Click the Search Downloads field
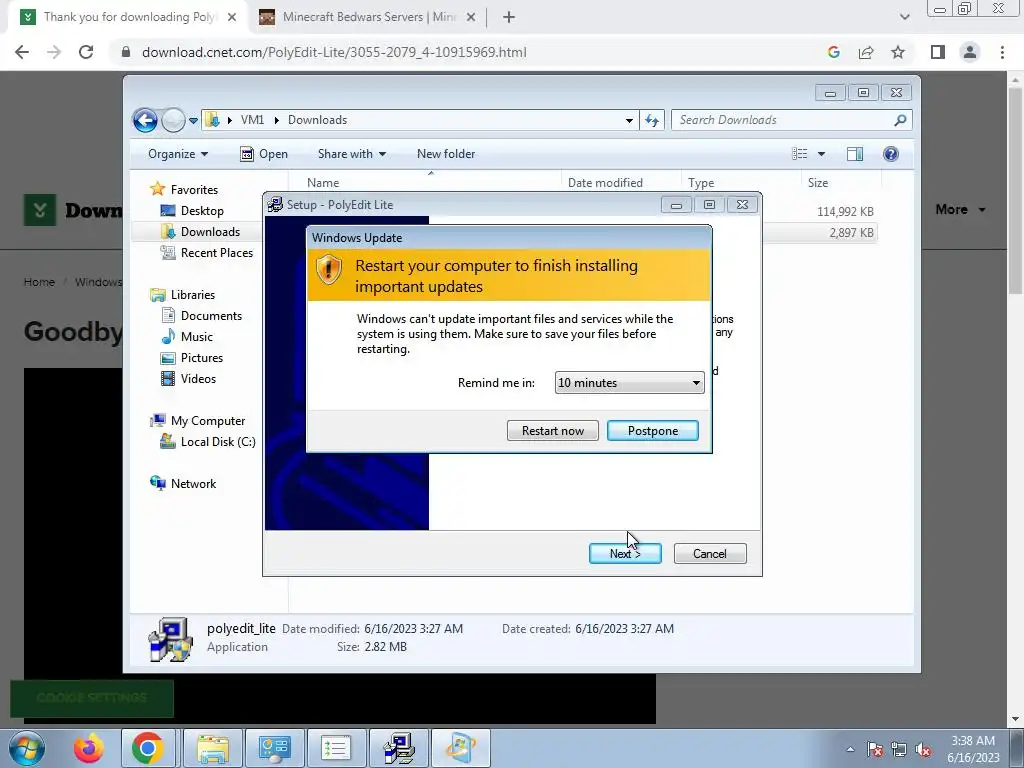The width and height of the screenshot is (1024, 768). (x=784, y=120)
